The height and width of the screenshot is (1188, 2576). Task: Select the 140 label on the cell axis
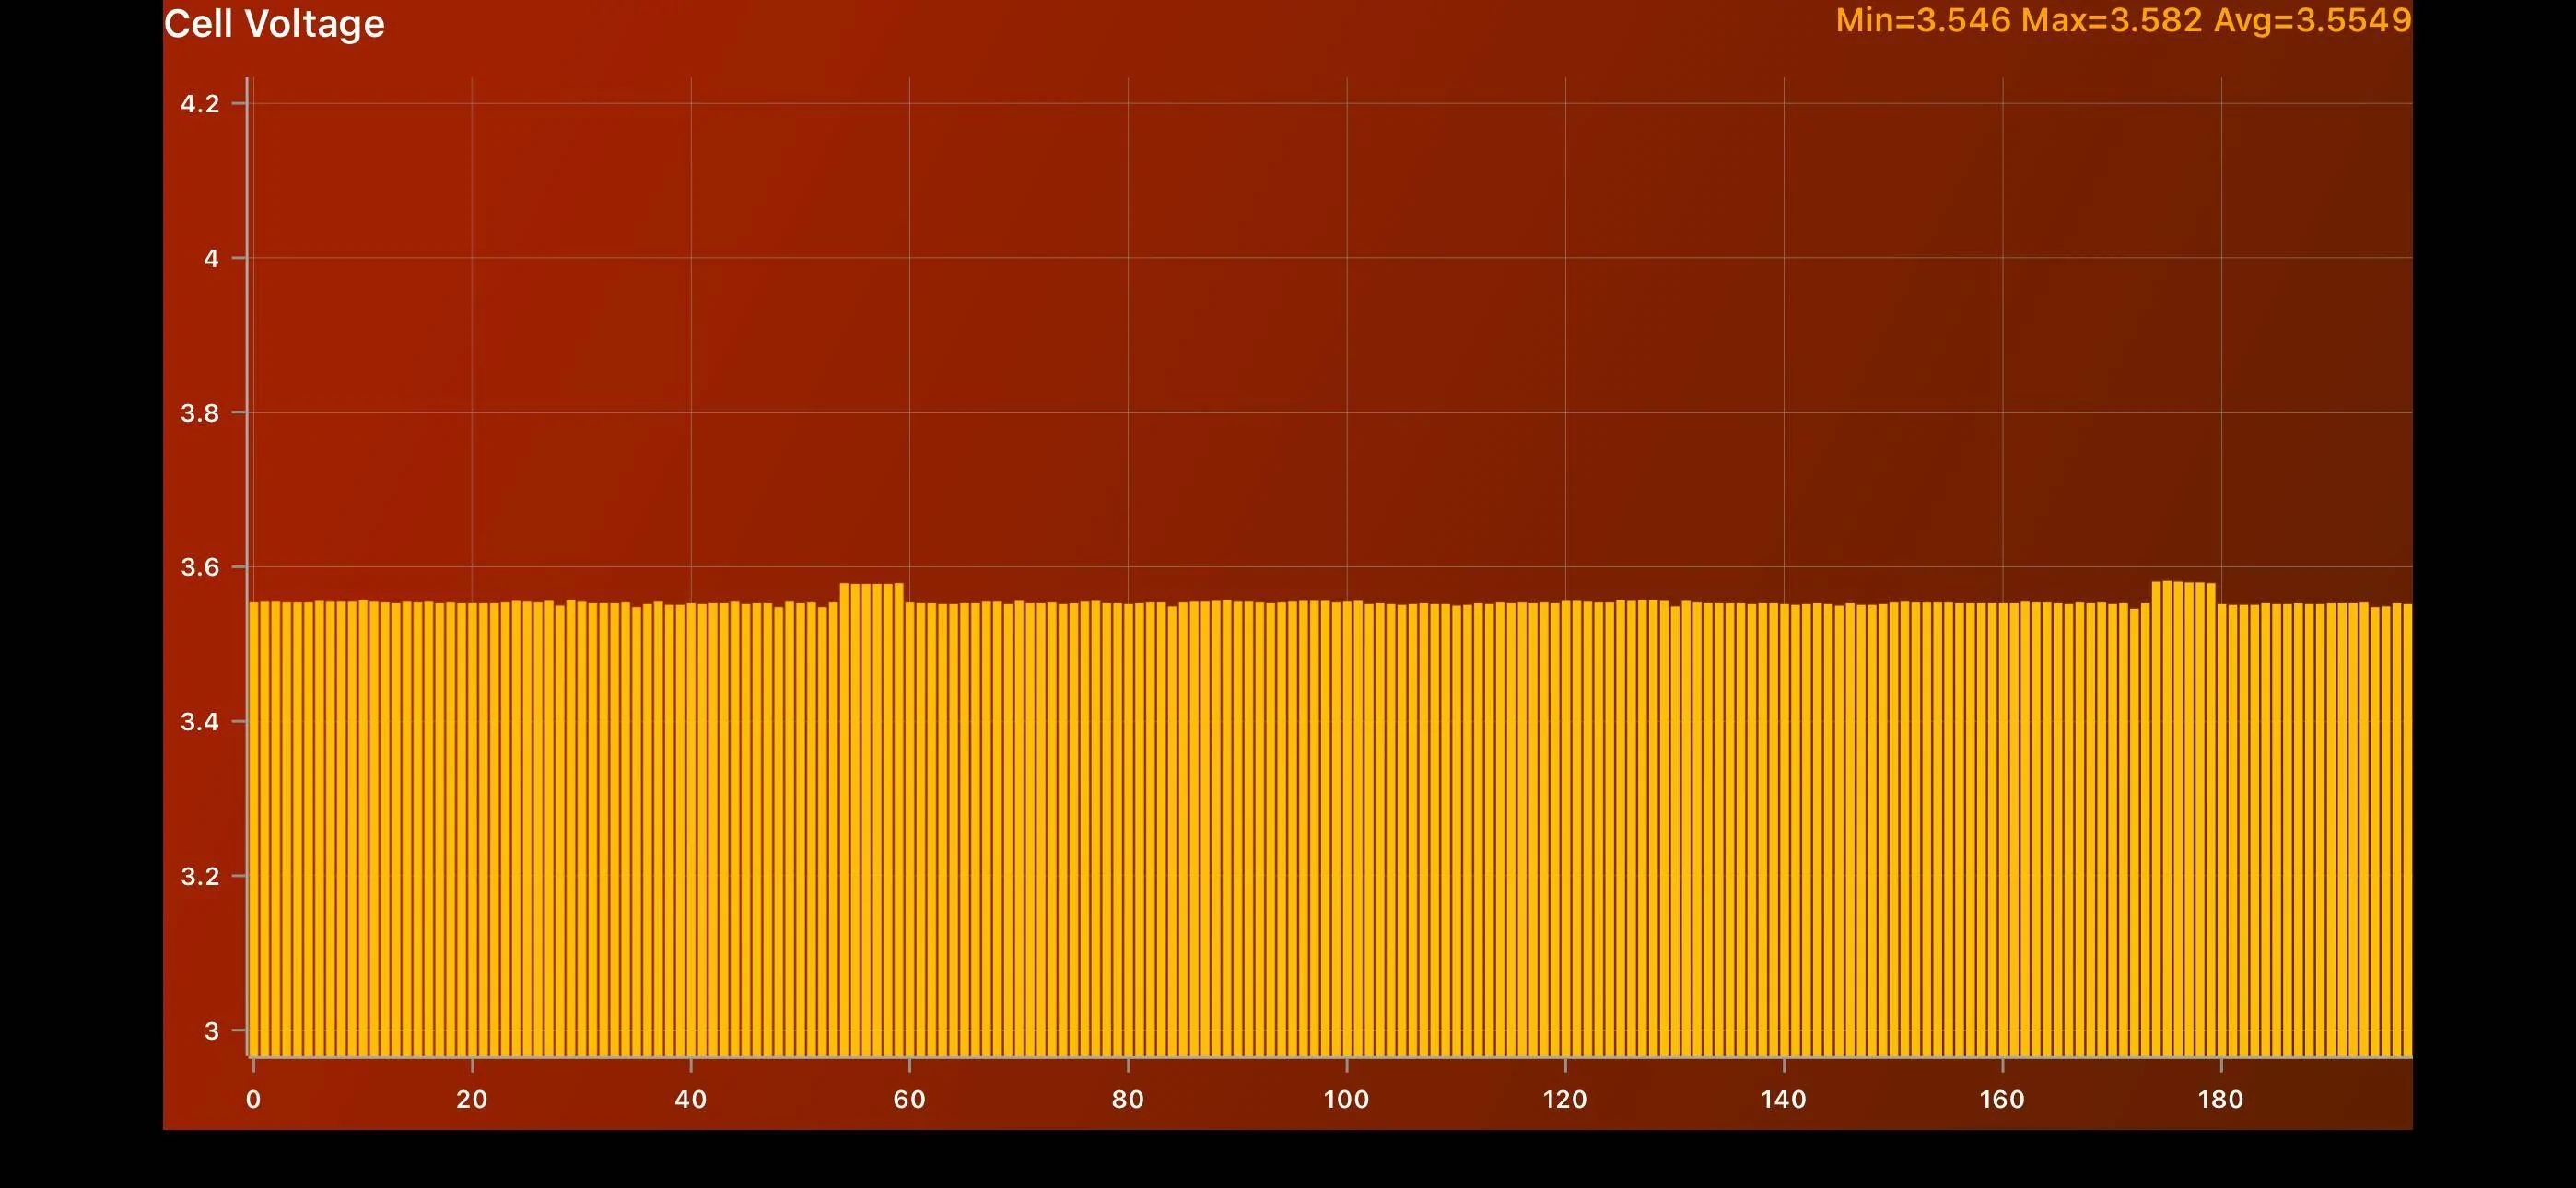(x=1784, y=1099)
